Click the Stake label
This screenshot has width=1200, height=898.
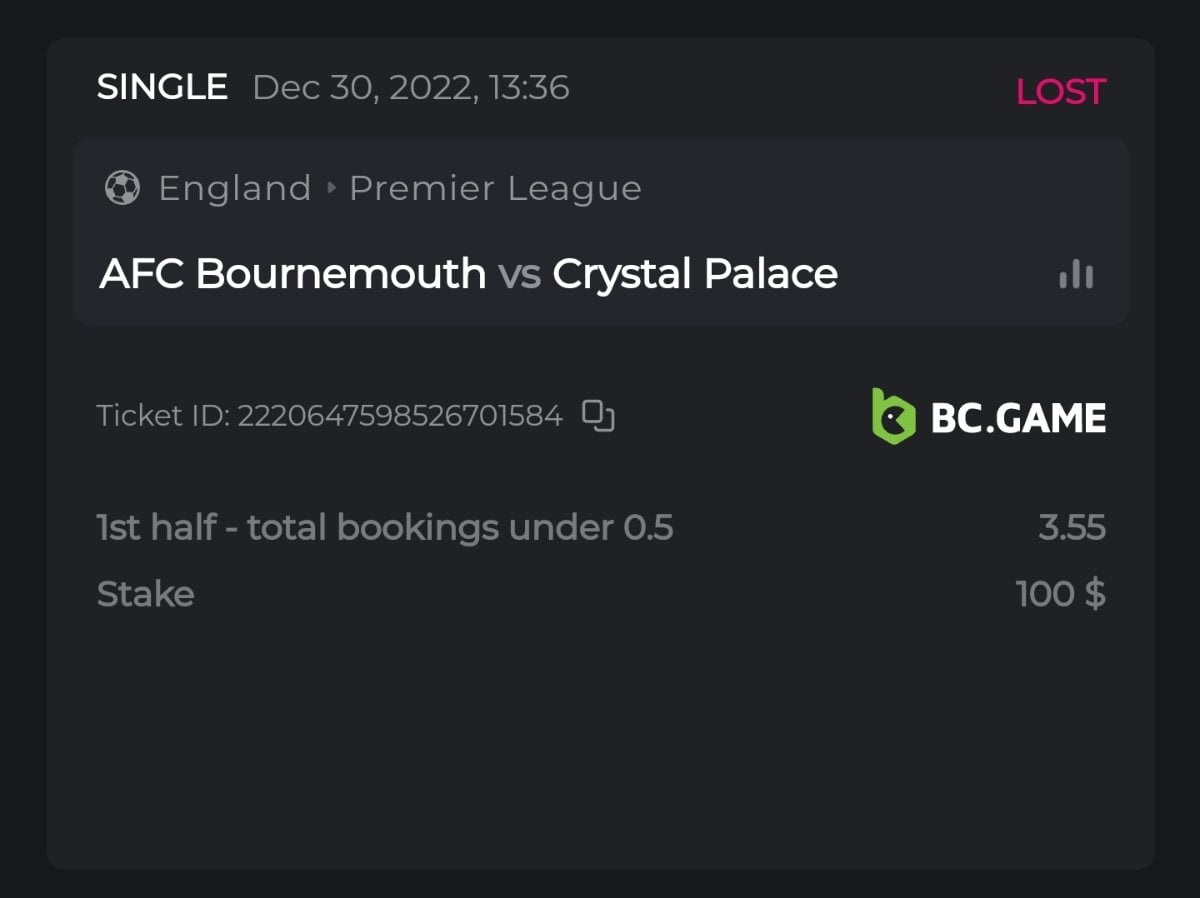[x=145, y=594]
